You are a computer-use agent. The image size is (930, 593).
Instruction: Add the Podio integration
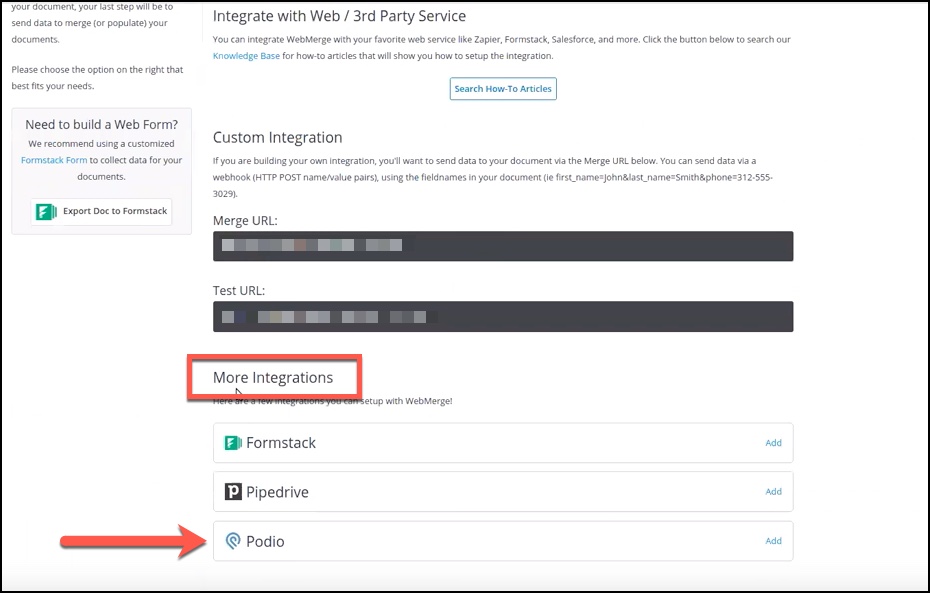coord(773,541)
